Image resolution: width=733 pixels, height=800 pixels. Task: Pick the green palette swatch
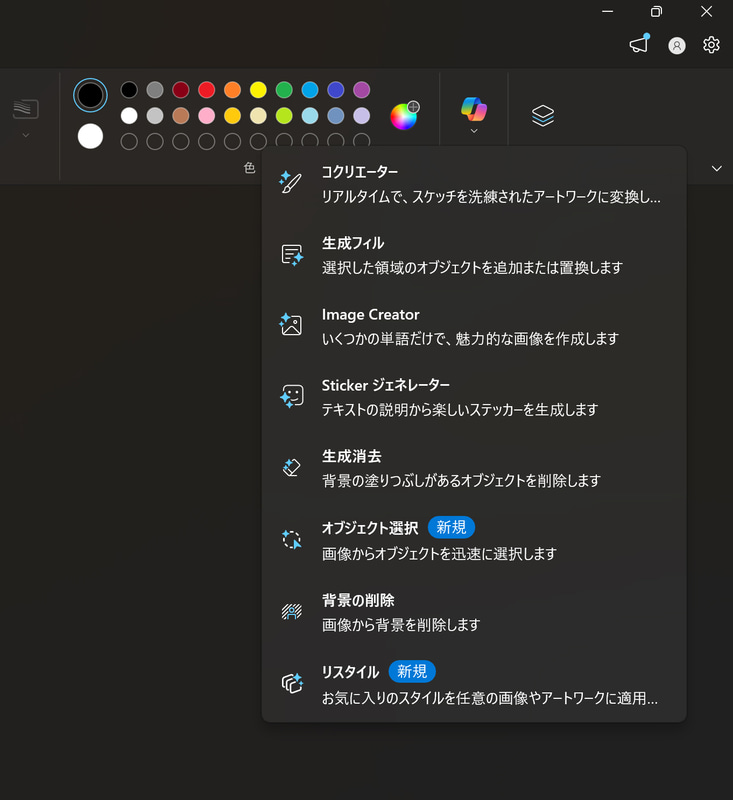(284, 90)
